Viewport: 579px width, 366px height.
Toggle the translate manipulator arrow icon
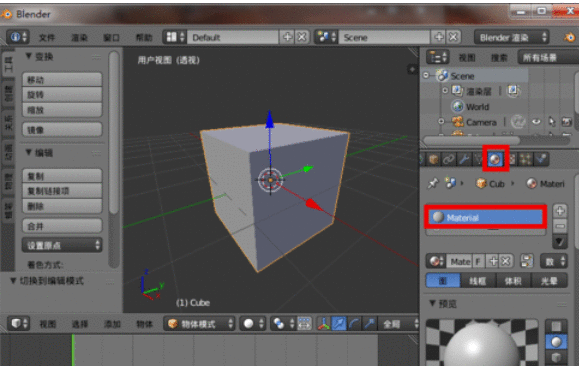click(x=339, y=324)
